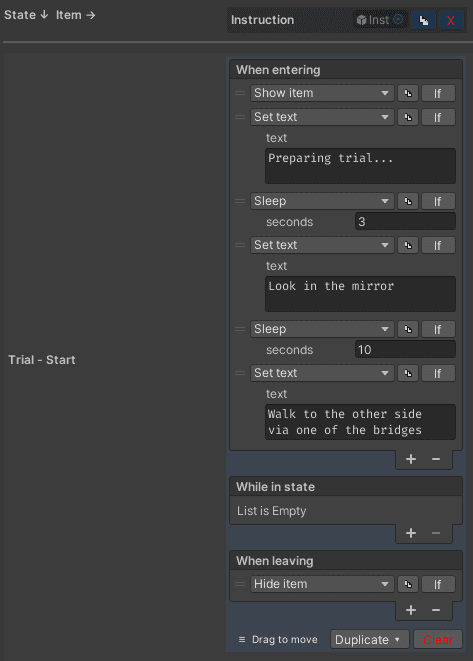Click the object picker circle beside Inst
This screenshot has width=473, height=661.
398,20
